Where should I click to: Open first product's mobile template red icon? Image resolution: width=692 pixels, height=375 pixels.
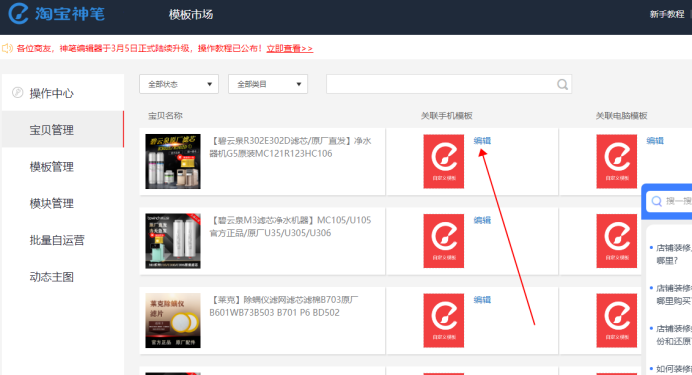[x=444, y=161]
